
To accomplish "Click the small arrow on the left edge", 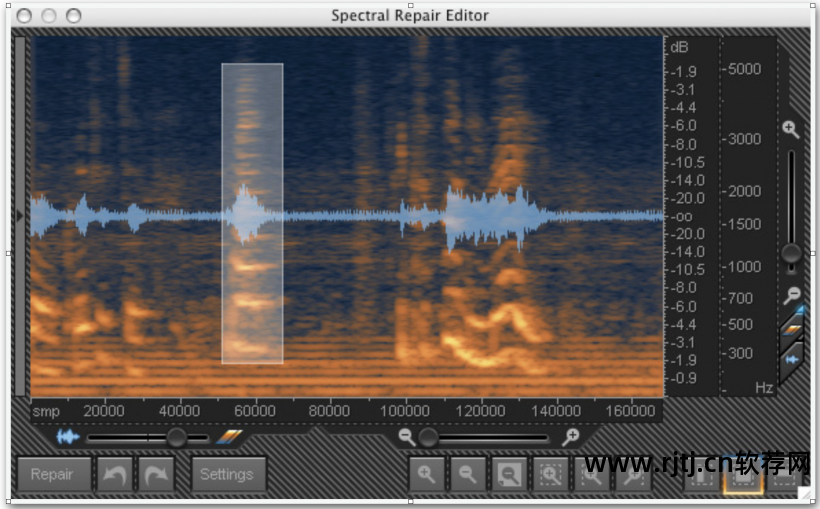I will click(x=19, y=215).
